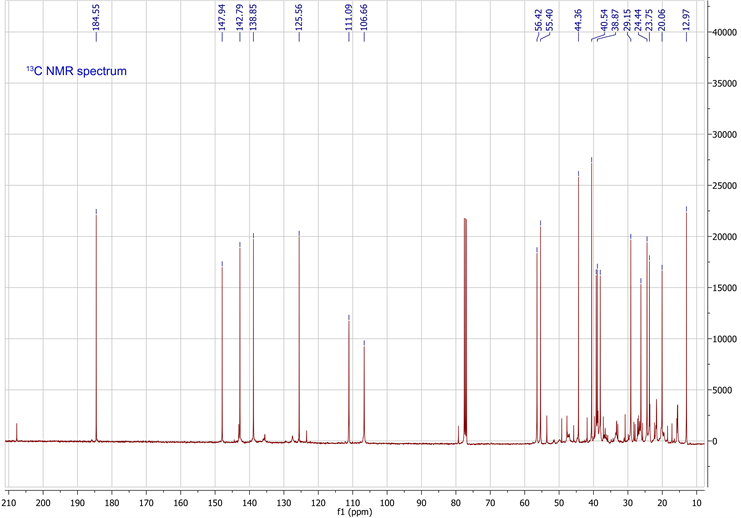Click the 23.75 peak label

pos(649,20)
